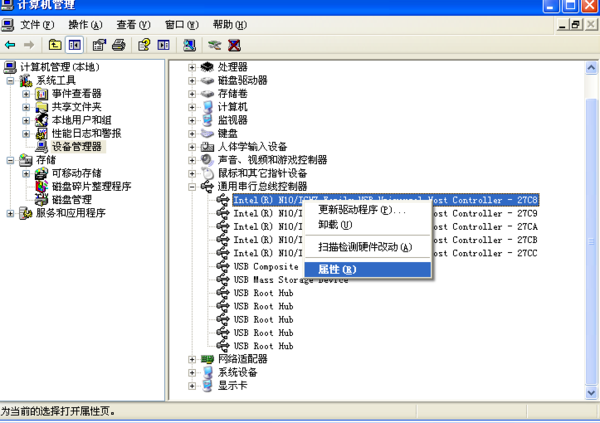Click the up one level folder icon
Image resolution: width=600 pixels, height=423 pixels.
[54, 45]
